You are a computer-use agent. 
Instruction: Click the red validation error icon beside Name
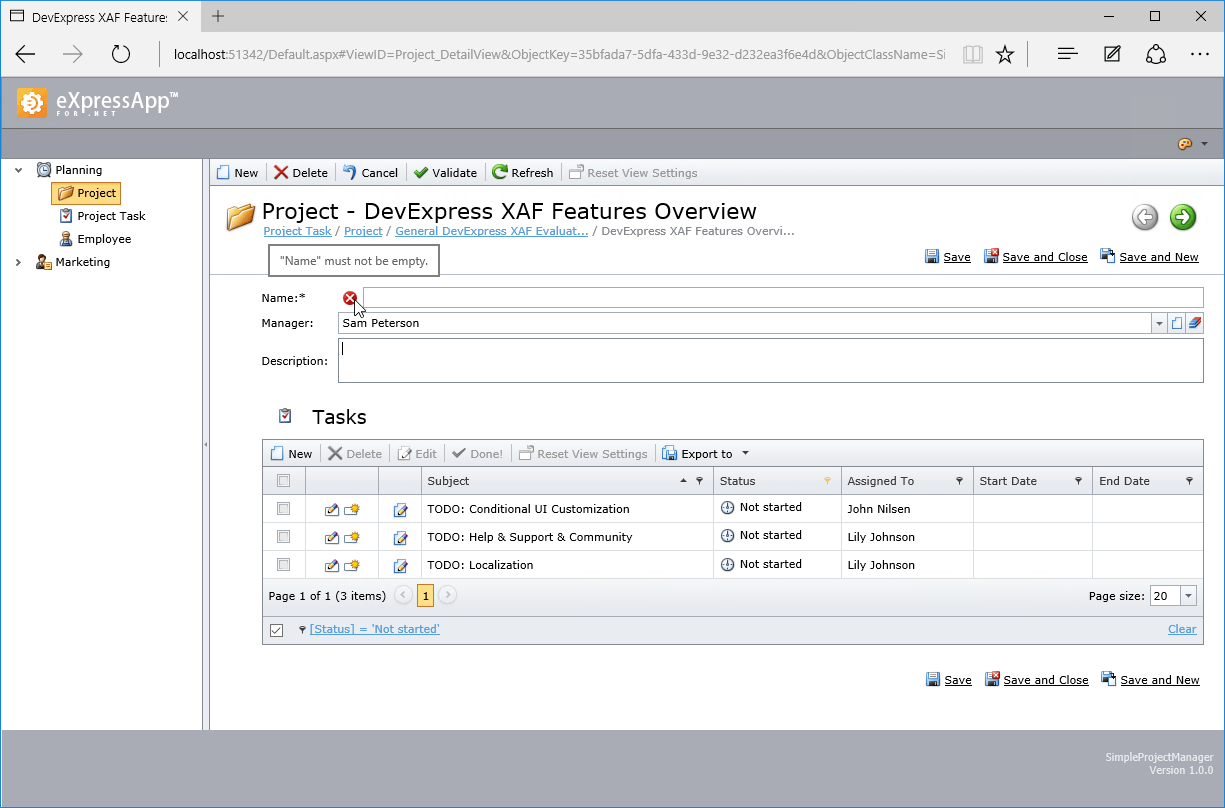click(x=350, y=298)
